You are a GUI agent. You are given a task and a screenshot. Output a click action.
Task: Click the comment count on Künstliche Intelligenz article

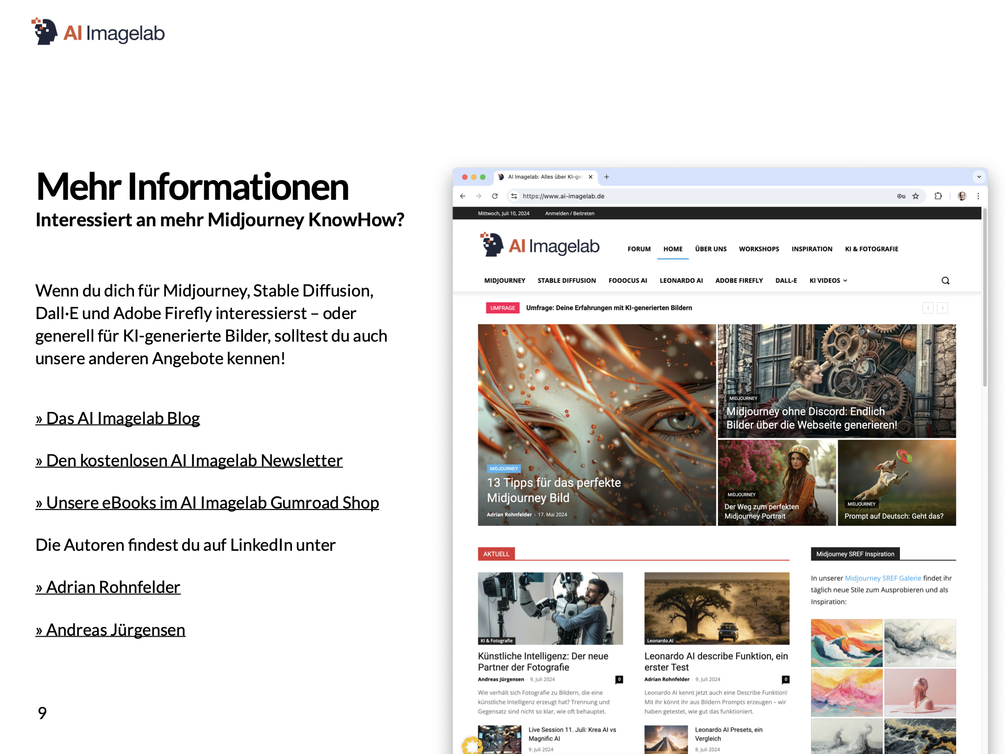click(619, 680)
